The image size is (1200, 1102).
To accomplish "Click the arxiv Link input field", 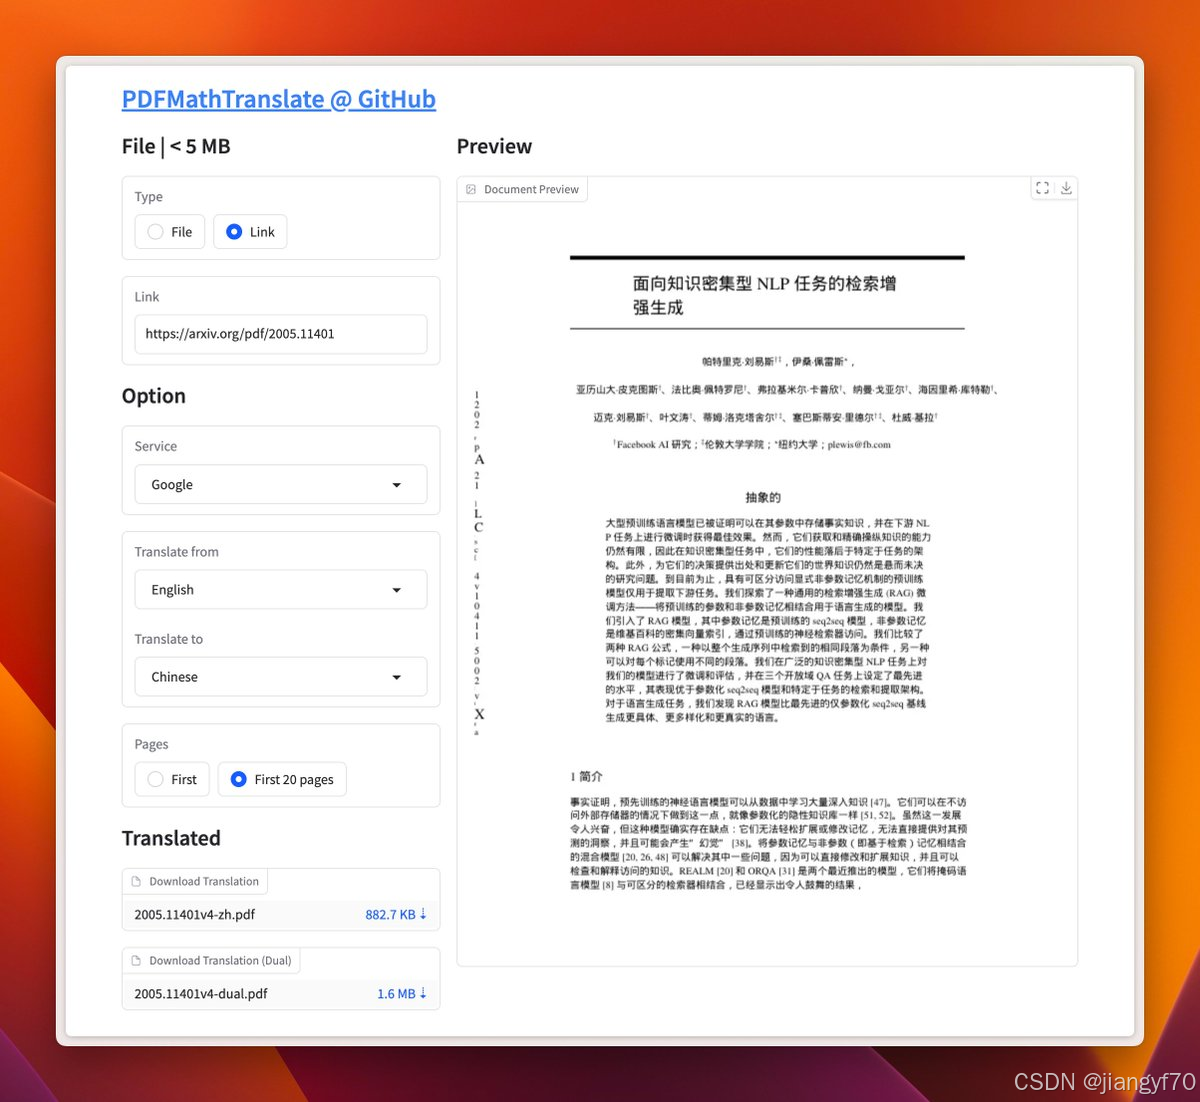I will tap(281, 334).
